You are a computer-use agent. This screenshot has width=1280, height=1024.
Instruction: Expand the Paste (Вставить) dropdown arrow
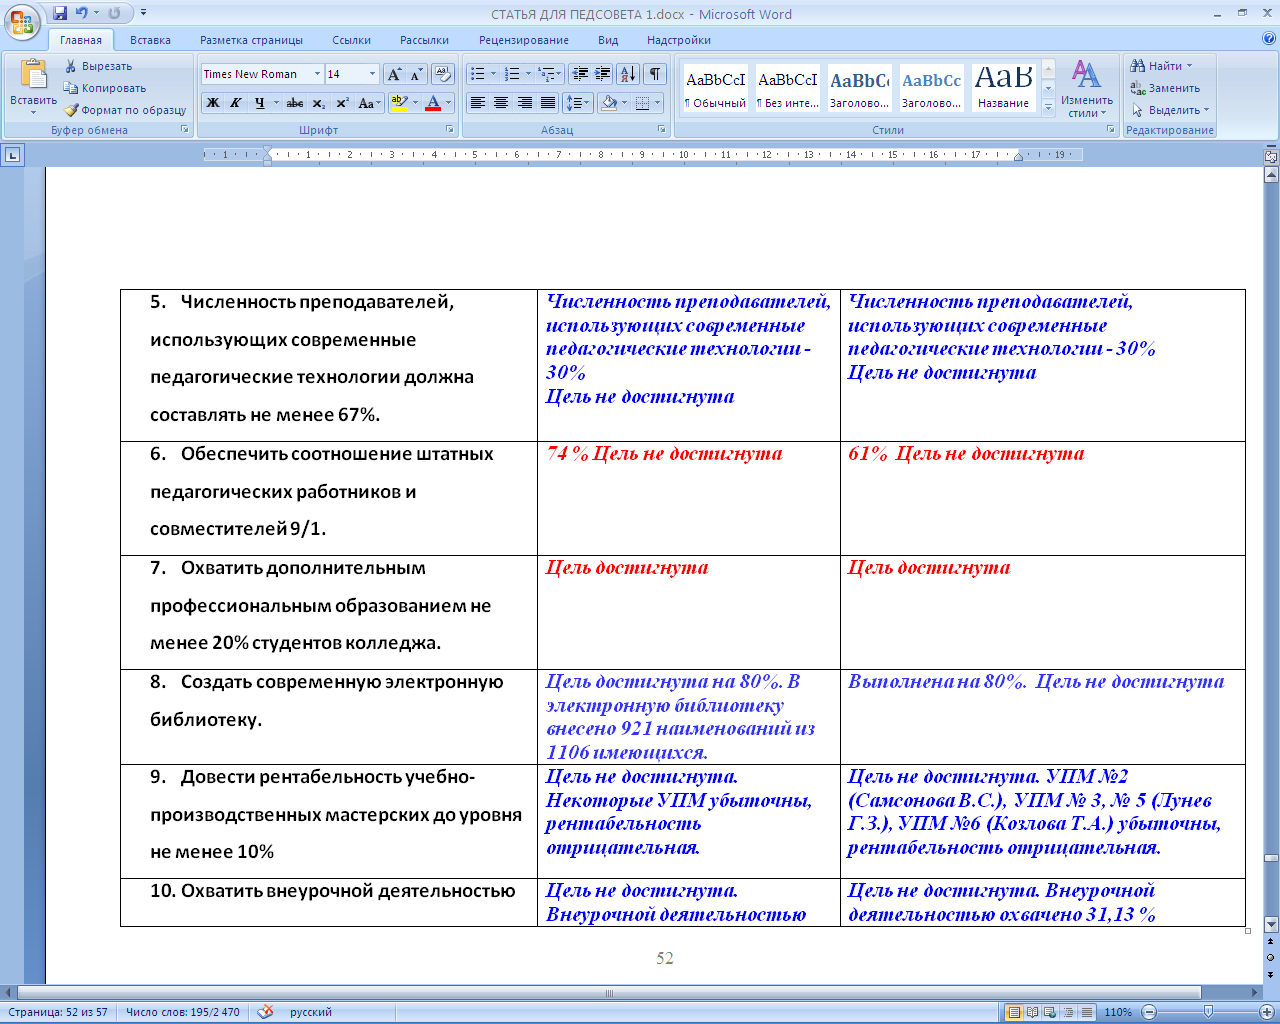(33, 113)
